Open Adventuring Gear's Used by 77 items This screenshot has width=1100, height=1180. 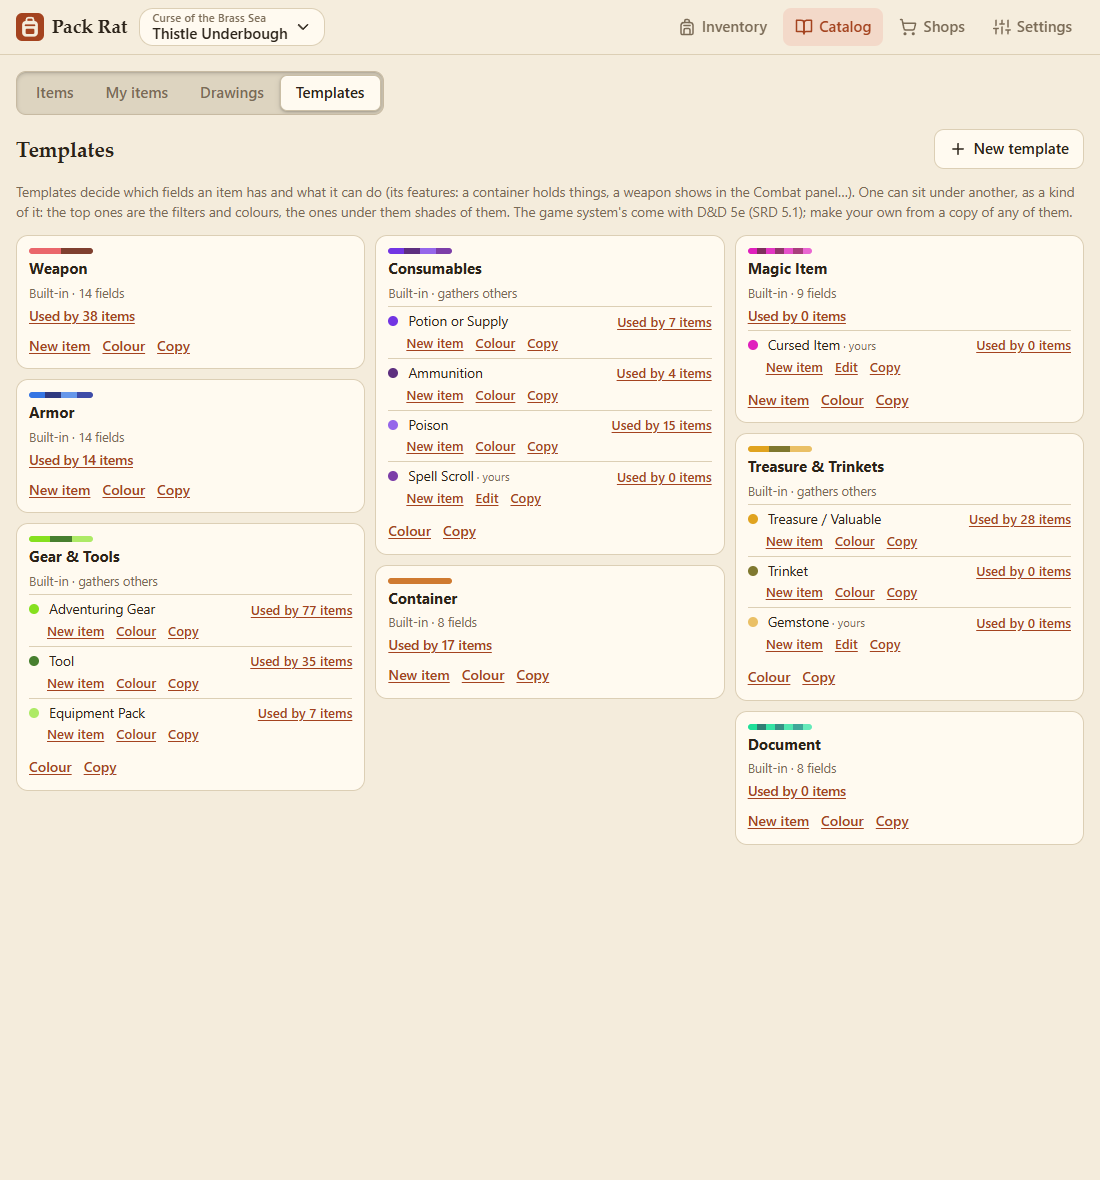pos(302,610)
